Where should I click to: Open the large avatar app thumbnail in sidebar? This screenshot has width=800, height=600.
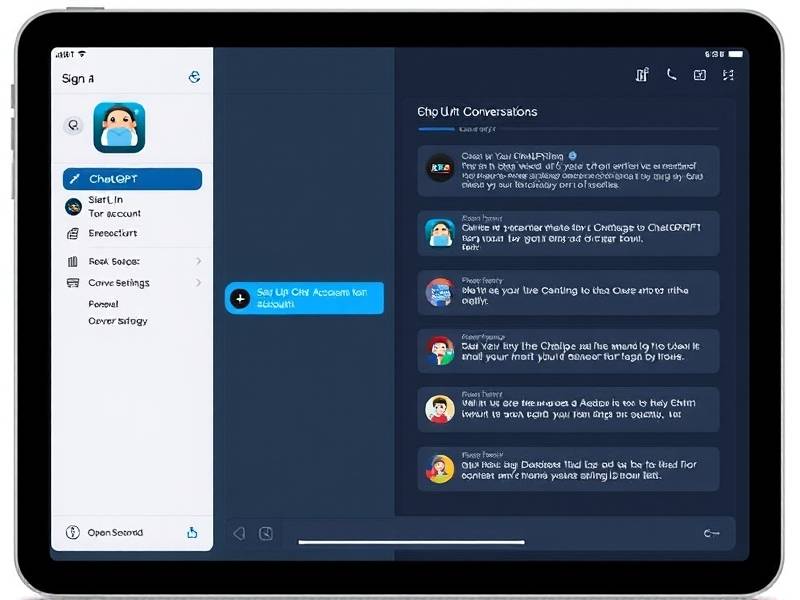tap(119, 127)
